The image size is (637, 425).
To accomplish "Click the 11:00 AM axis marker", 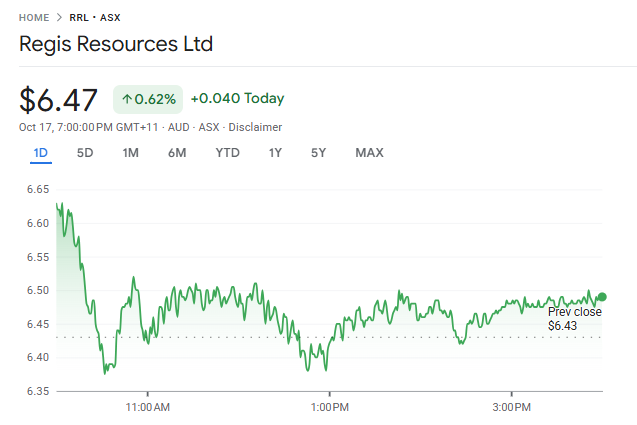I will pos(147,407).
